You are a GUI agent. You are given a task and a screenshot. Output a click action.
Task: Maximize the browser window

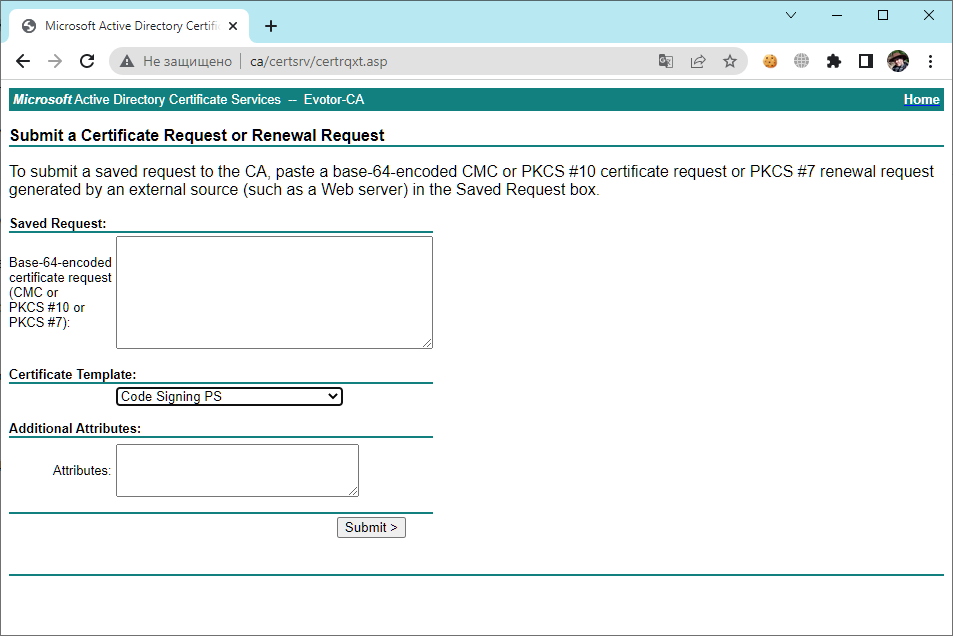pos(883,15)
